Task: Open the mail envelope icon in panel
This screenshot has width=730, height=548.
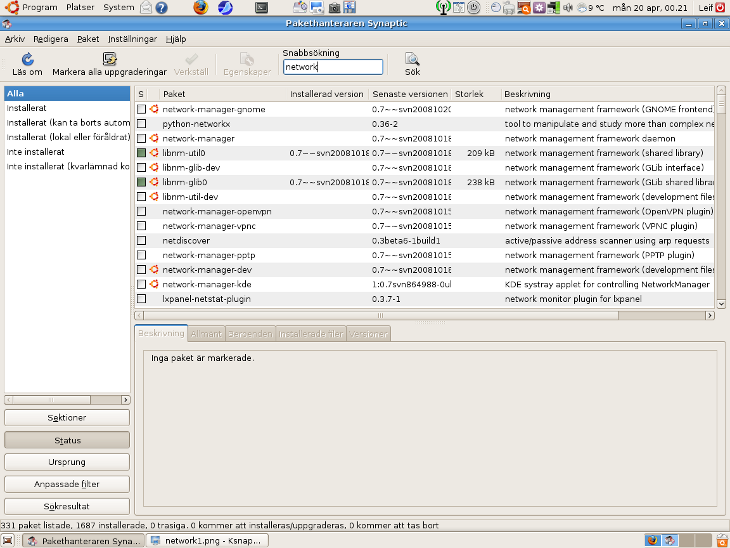Action: [x=146, y=8]
